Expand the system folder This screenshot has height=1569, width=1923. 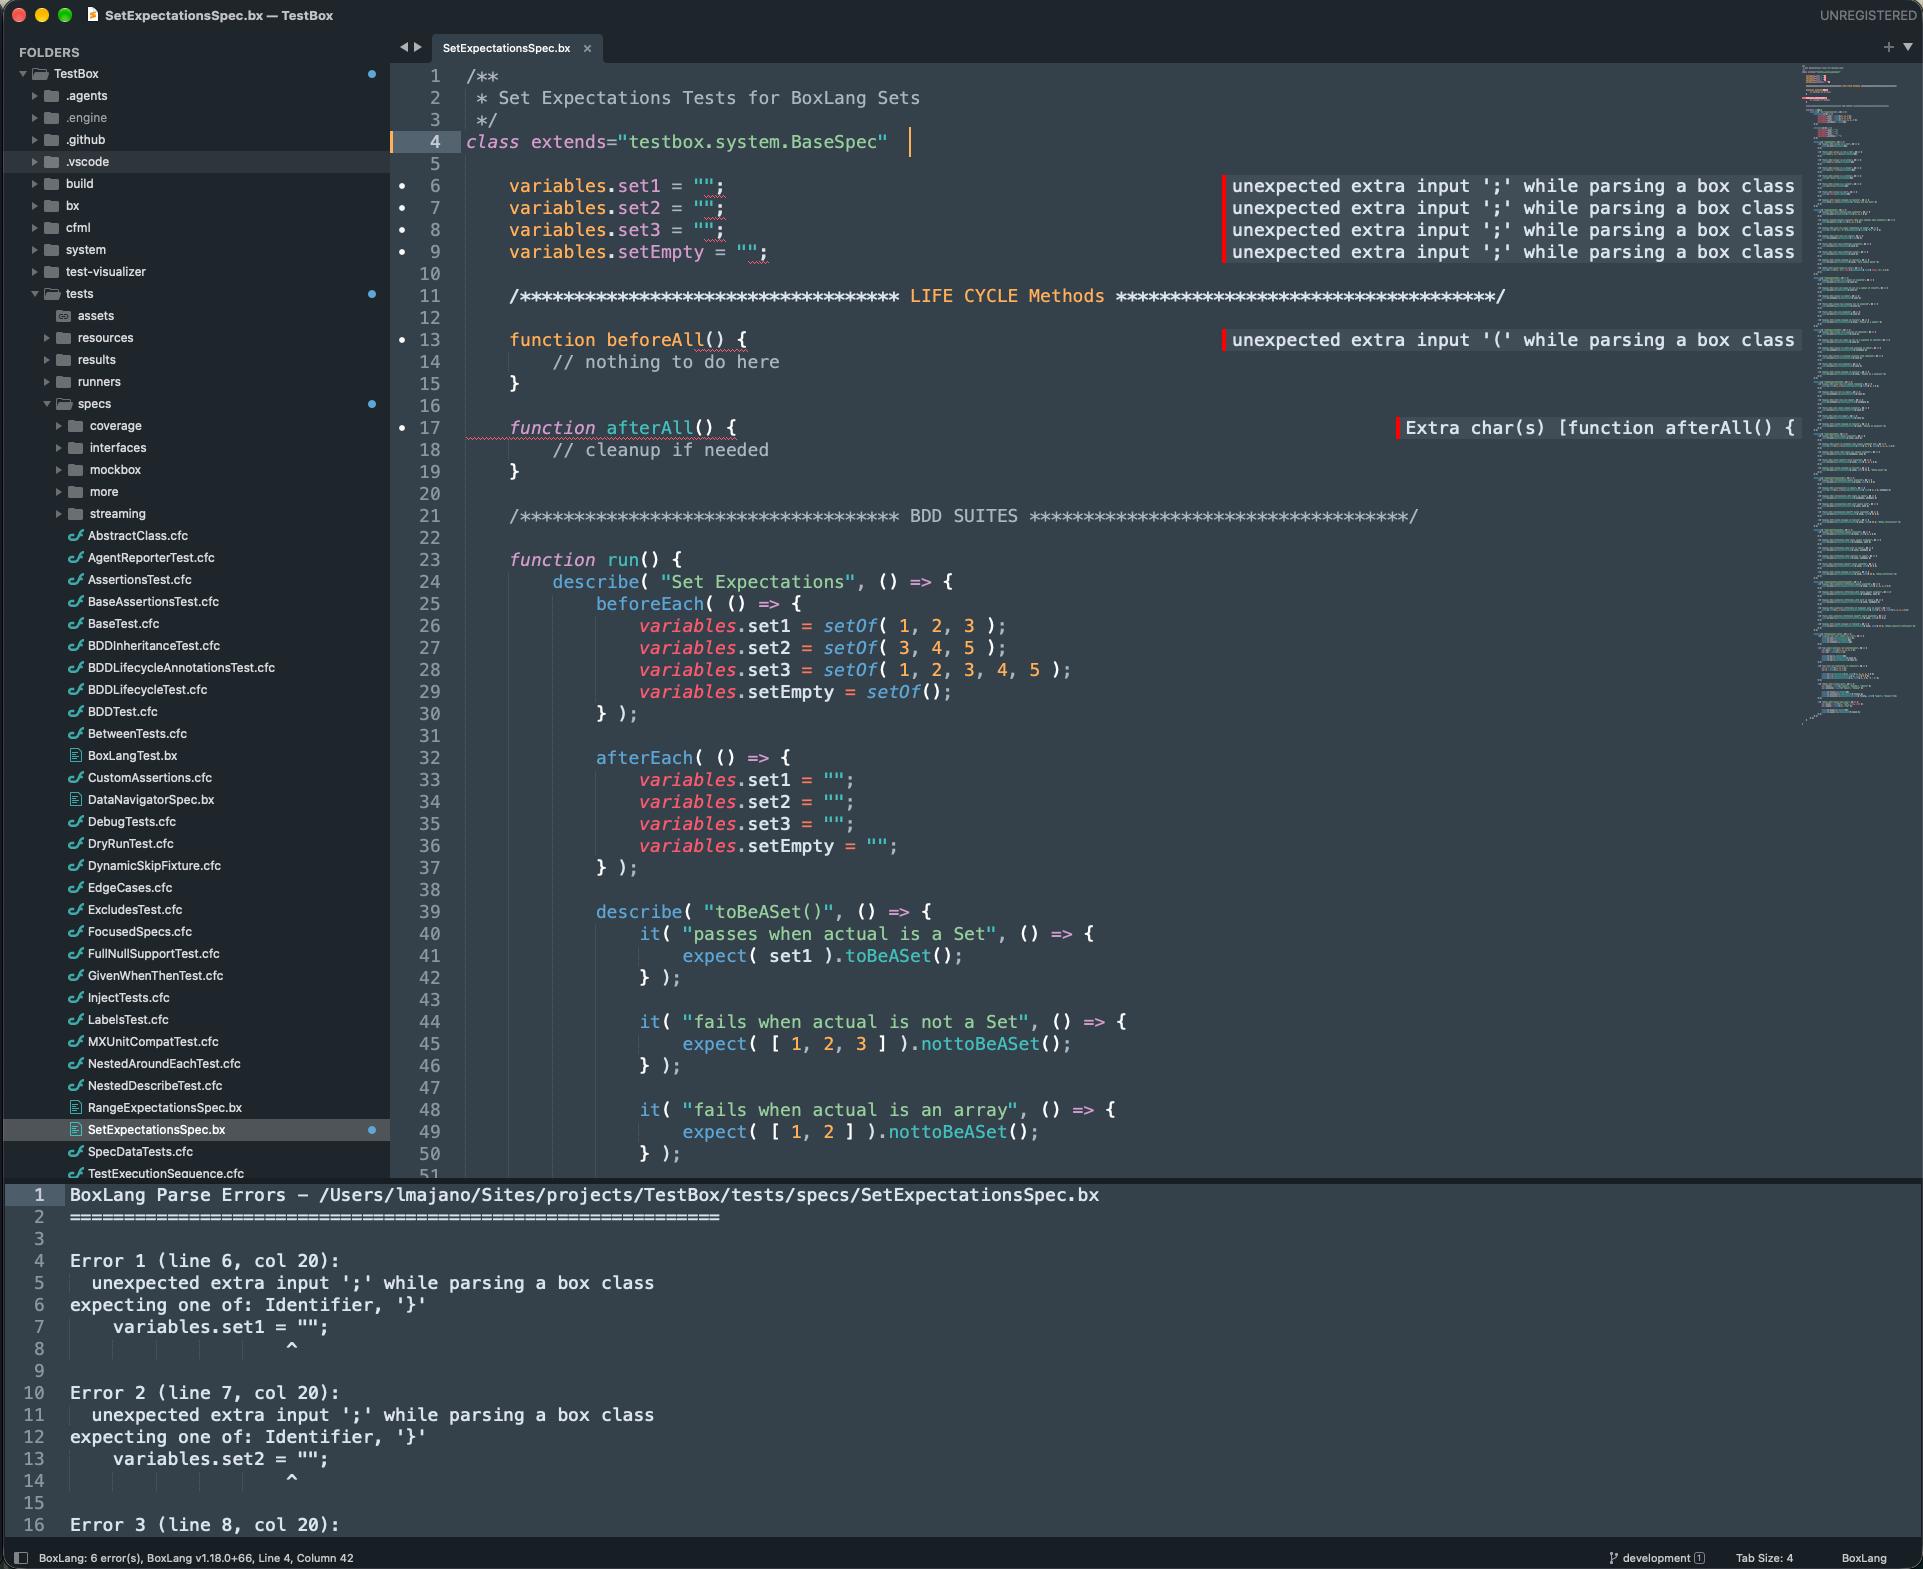coord(35,250)
